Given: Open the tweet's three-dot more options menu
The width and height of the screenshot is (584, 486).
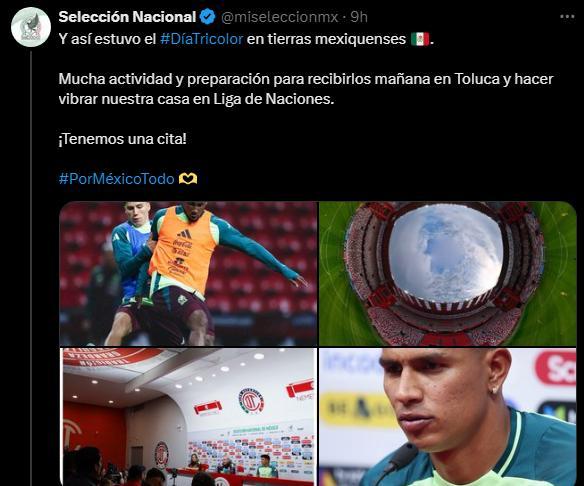Looking at the screenshot, I should (567, 17).
